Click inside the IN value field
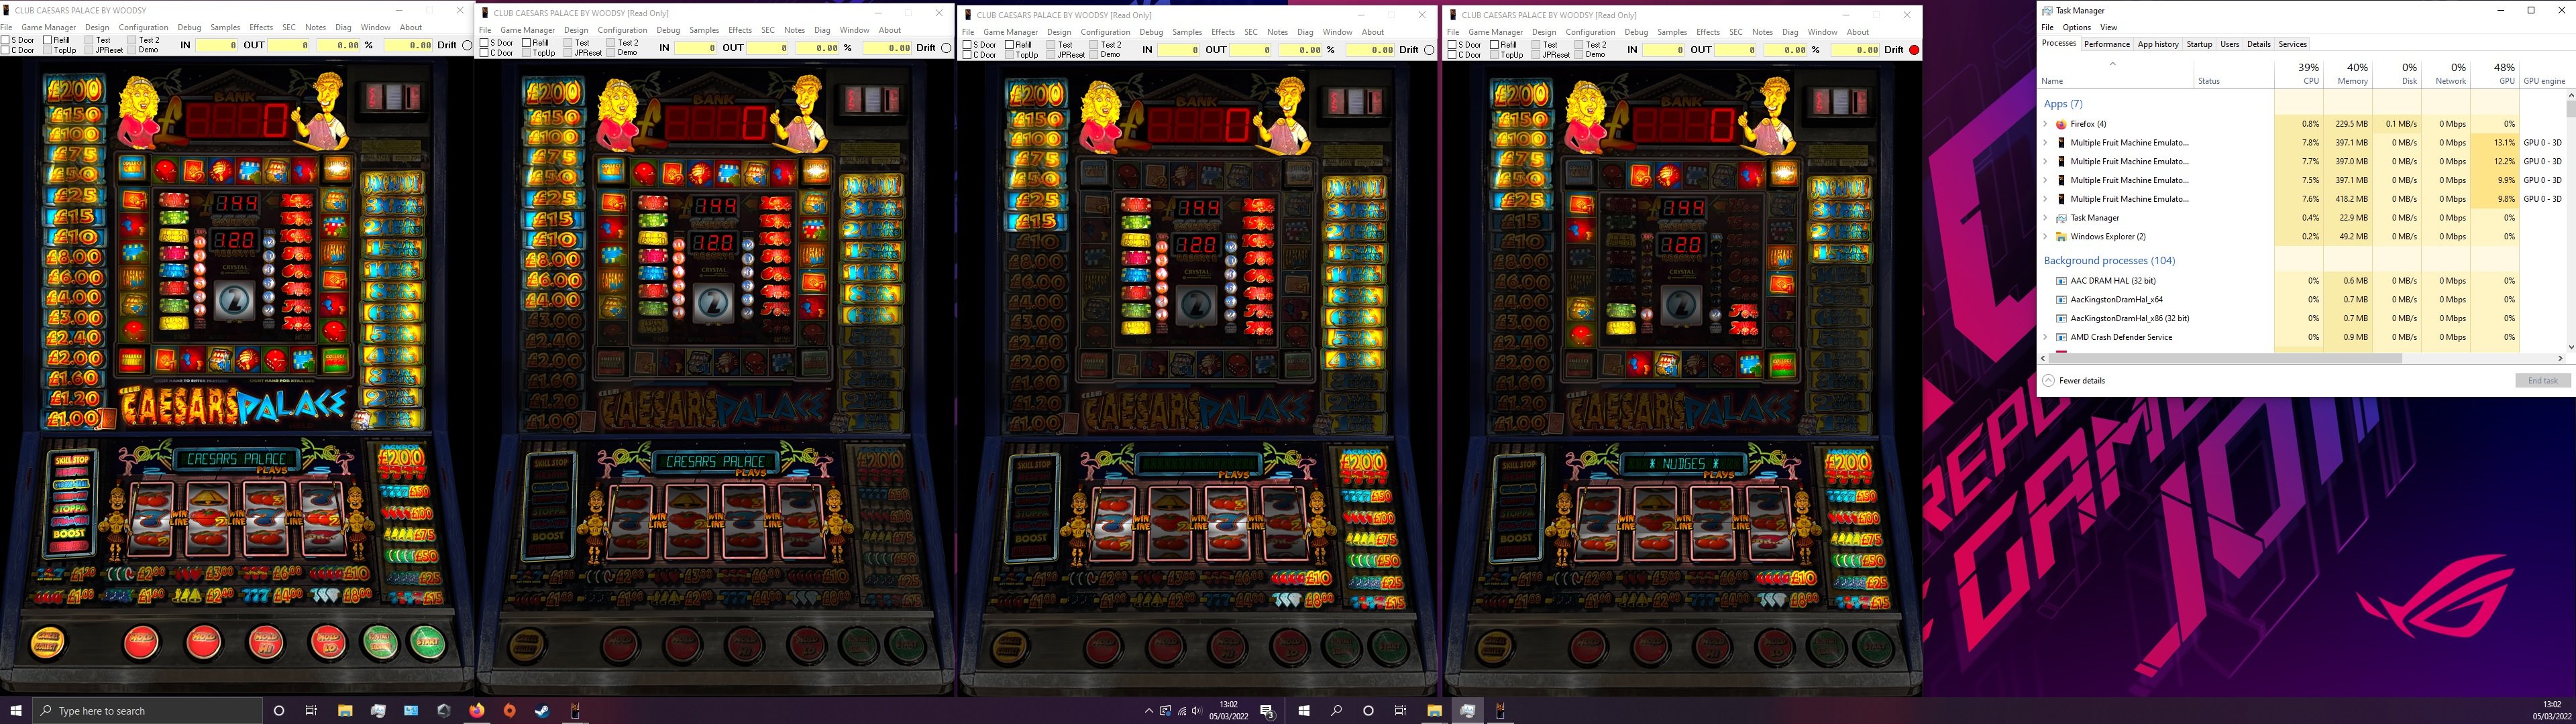 (218, 45)
